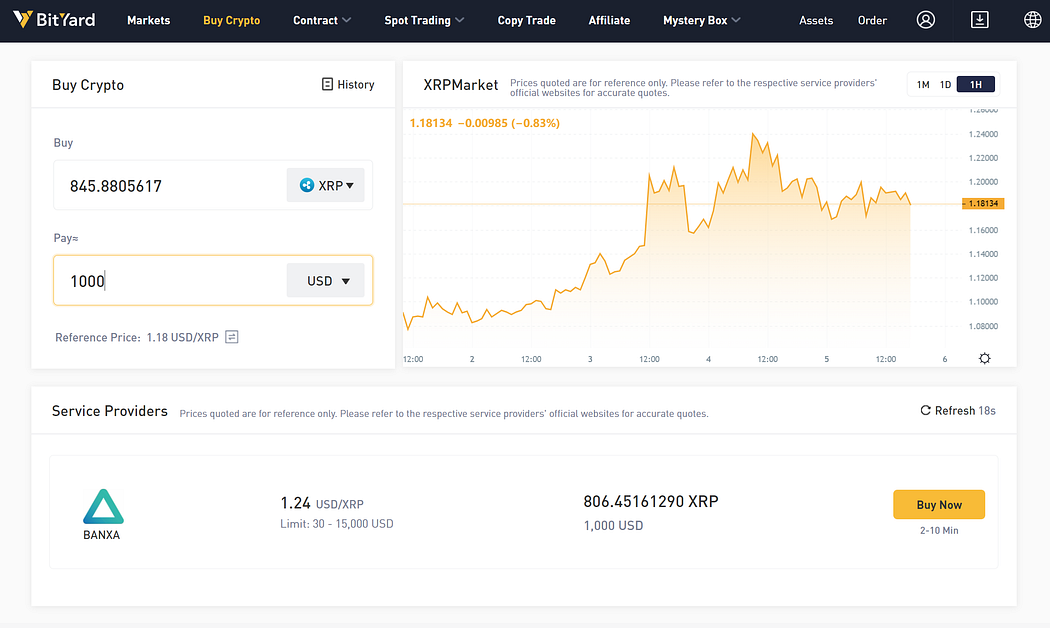Screen dimensions: 1050x628
Task: Expand the Contract menu
Action: click(322, 20)
